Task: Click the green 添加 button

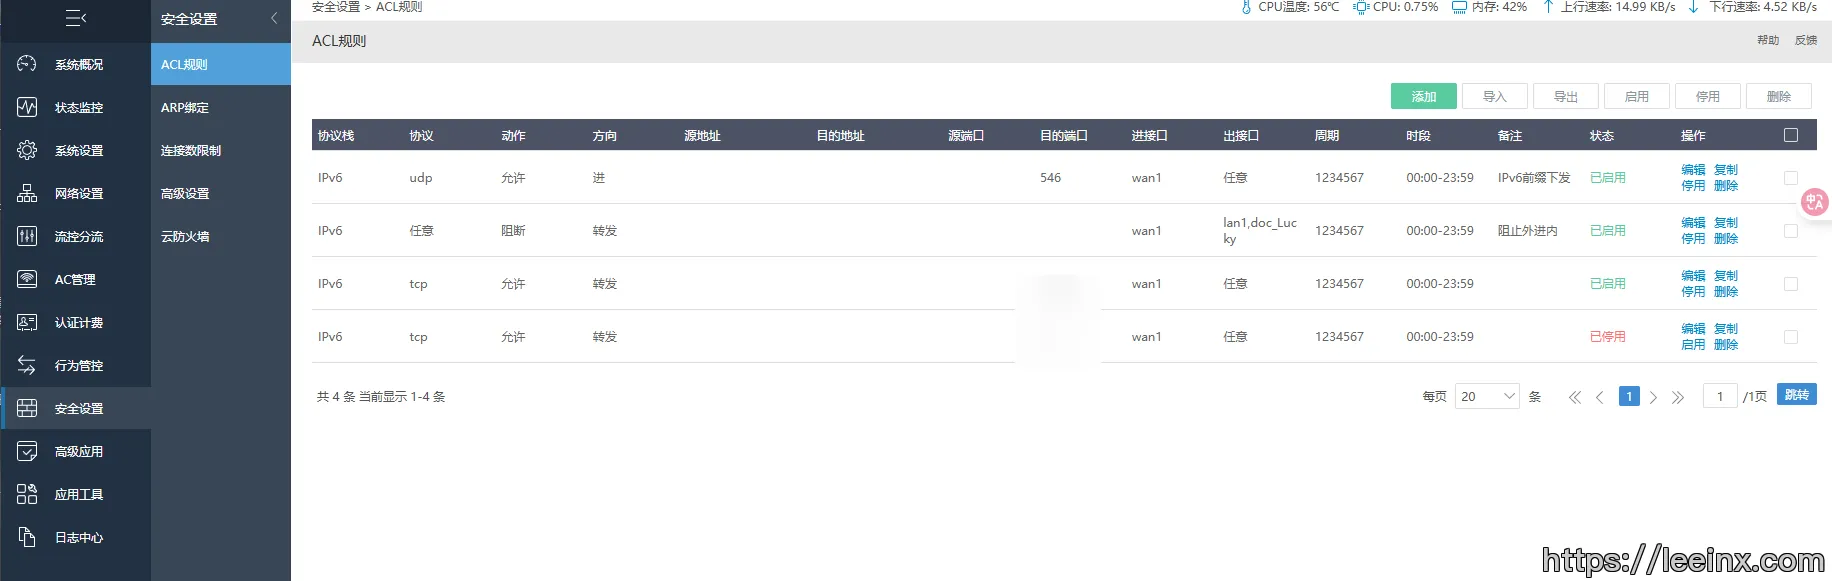Action: [1423, 96]
